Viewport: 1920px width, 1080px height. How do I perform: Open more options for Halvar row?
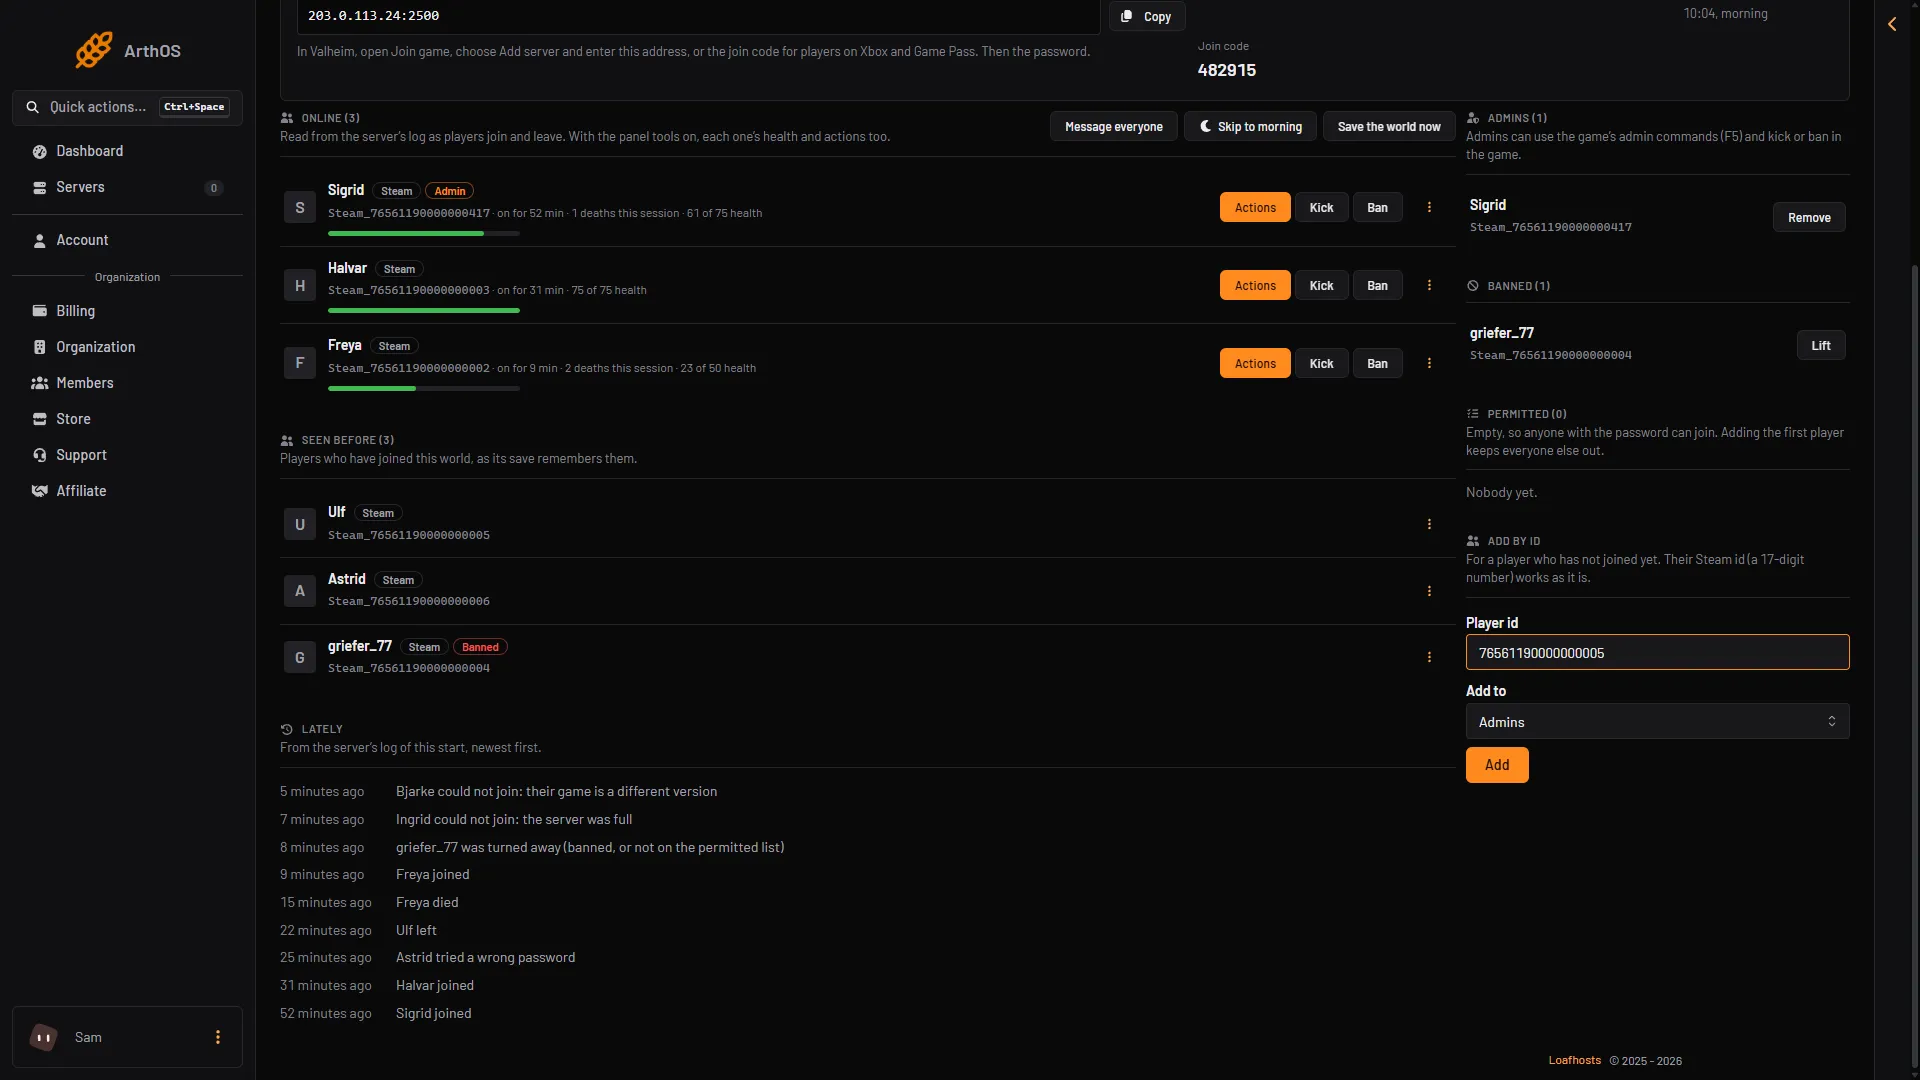coord(1429,286)
